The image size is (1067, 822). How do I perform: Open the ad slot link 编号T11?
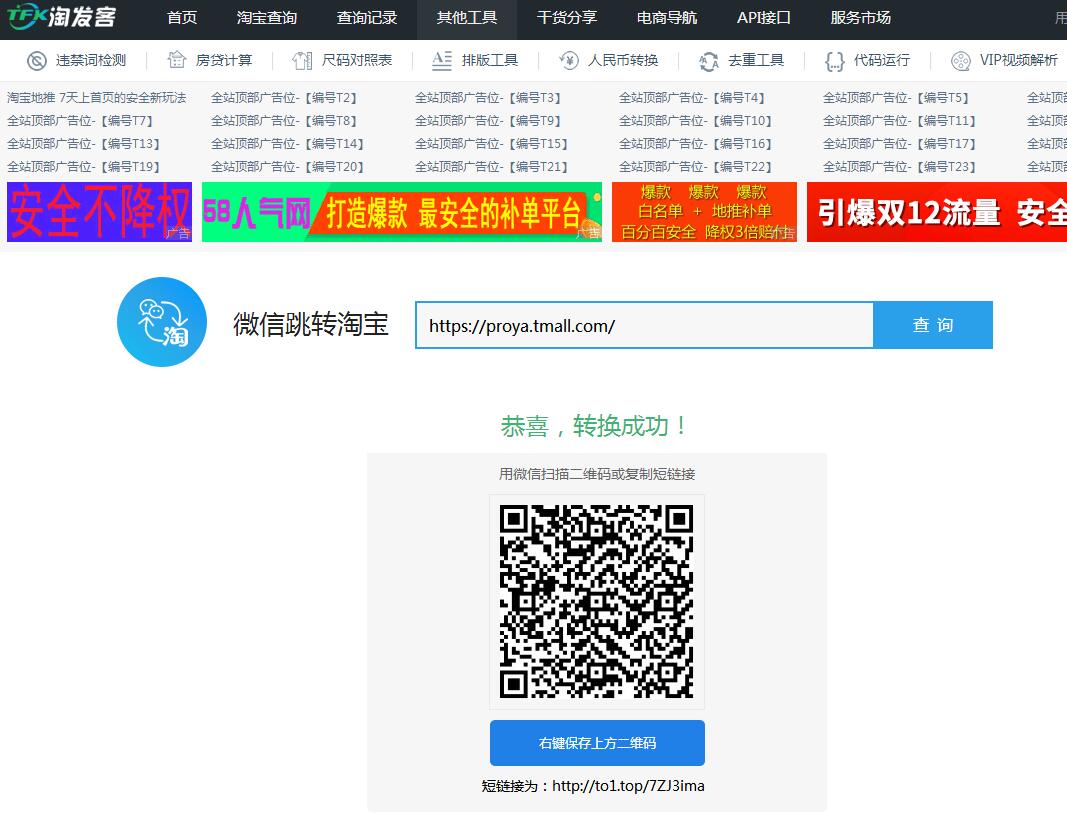click(x=900, y=121)
